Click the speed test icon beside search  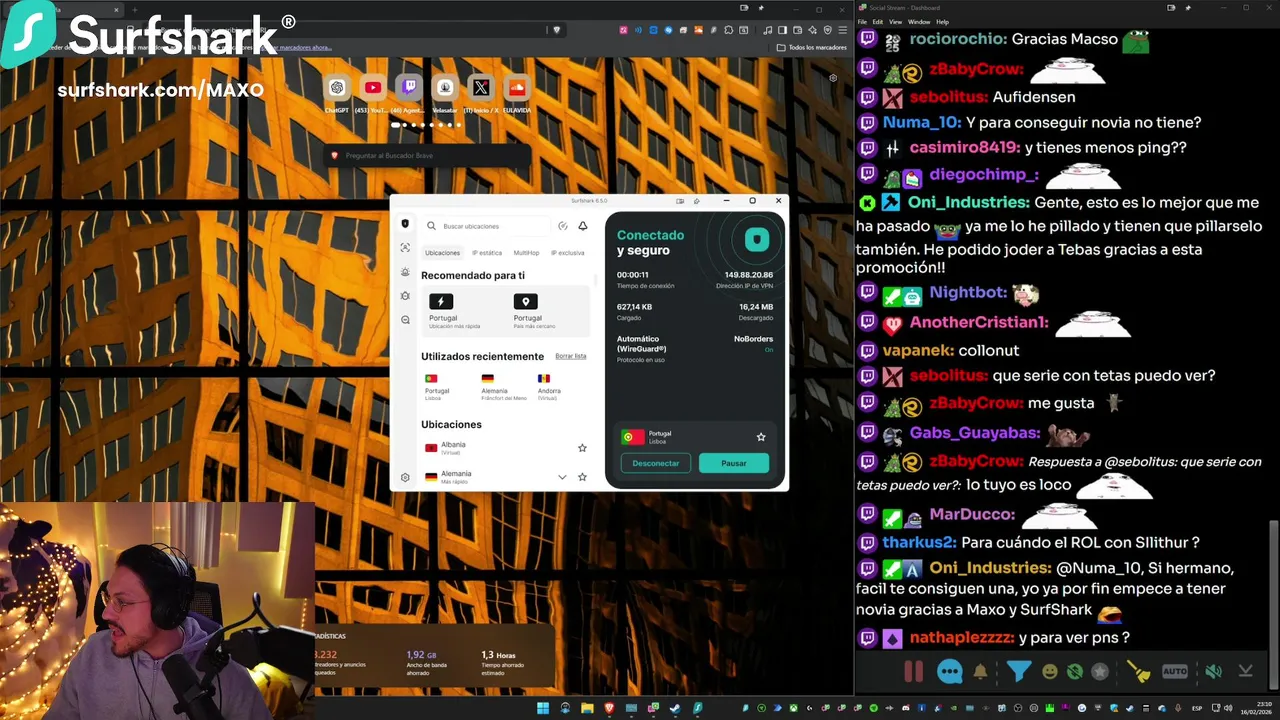pos(563,226)
